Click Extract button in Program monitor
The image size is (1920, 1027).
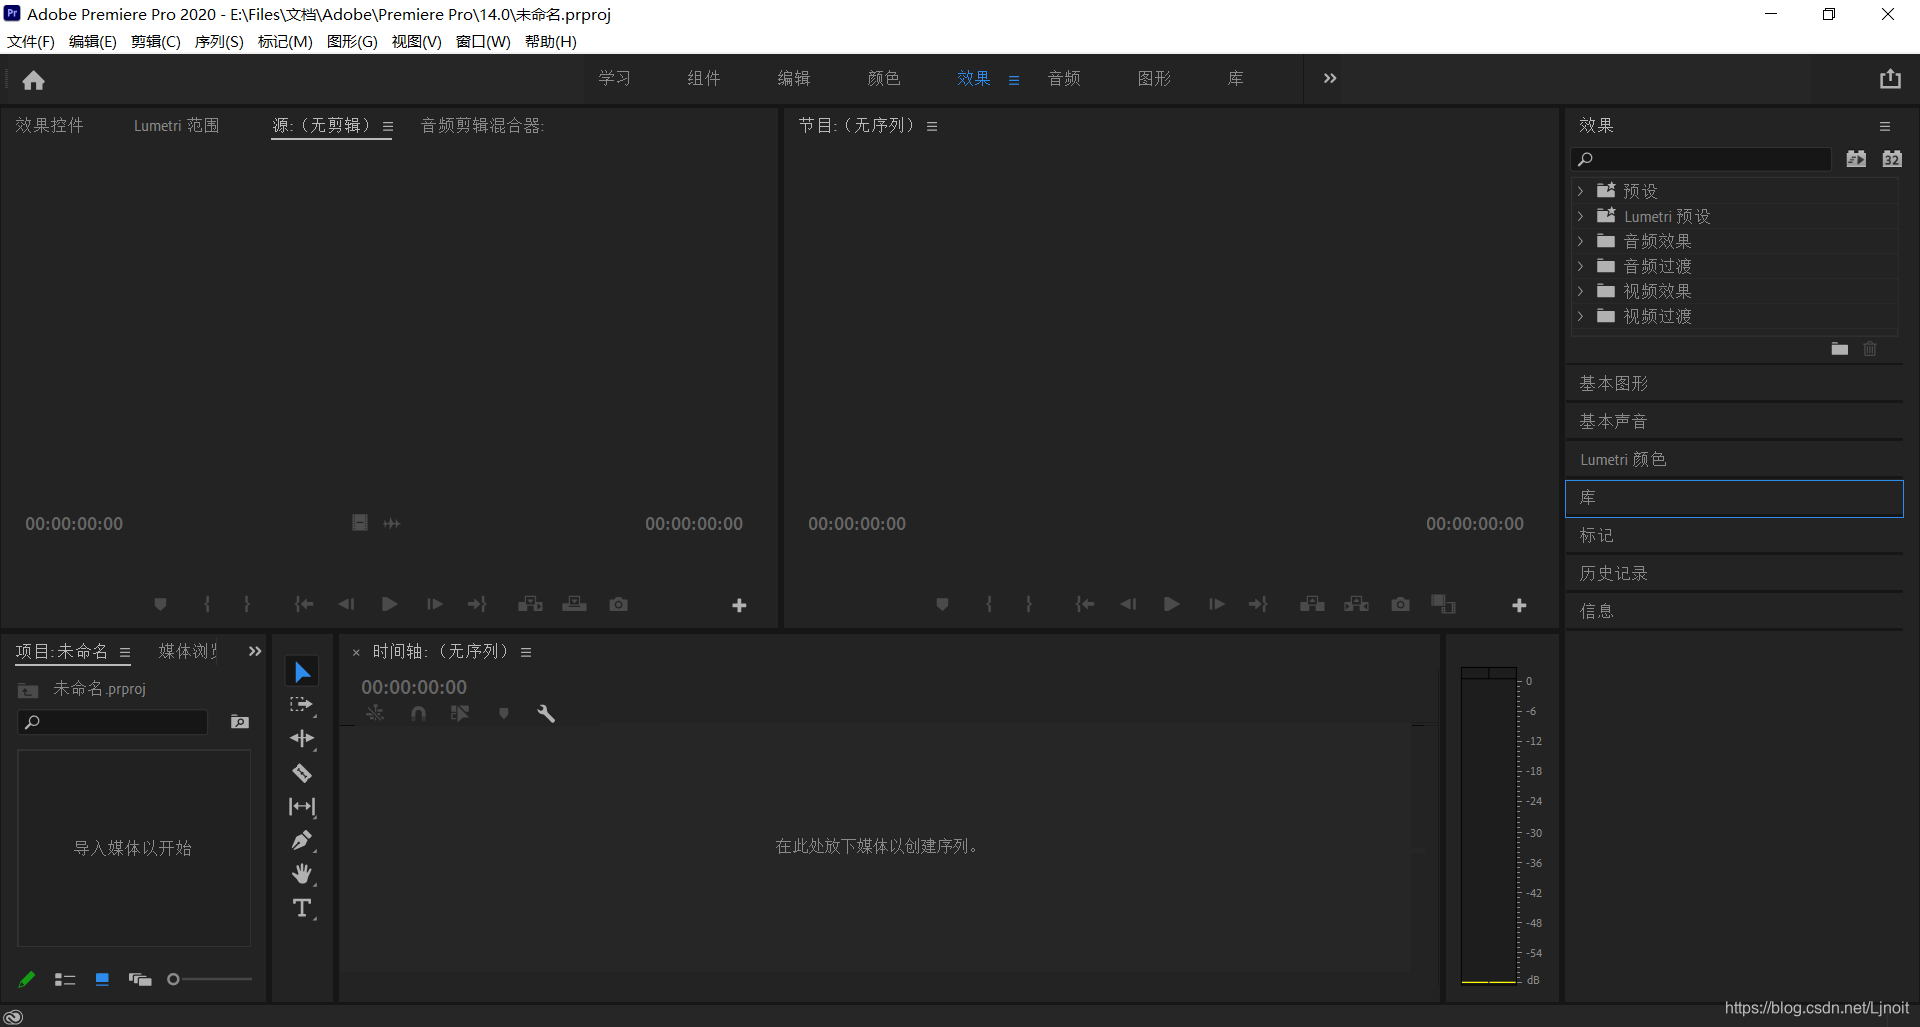tap(1357, 605)
